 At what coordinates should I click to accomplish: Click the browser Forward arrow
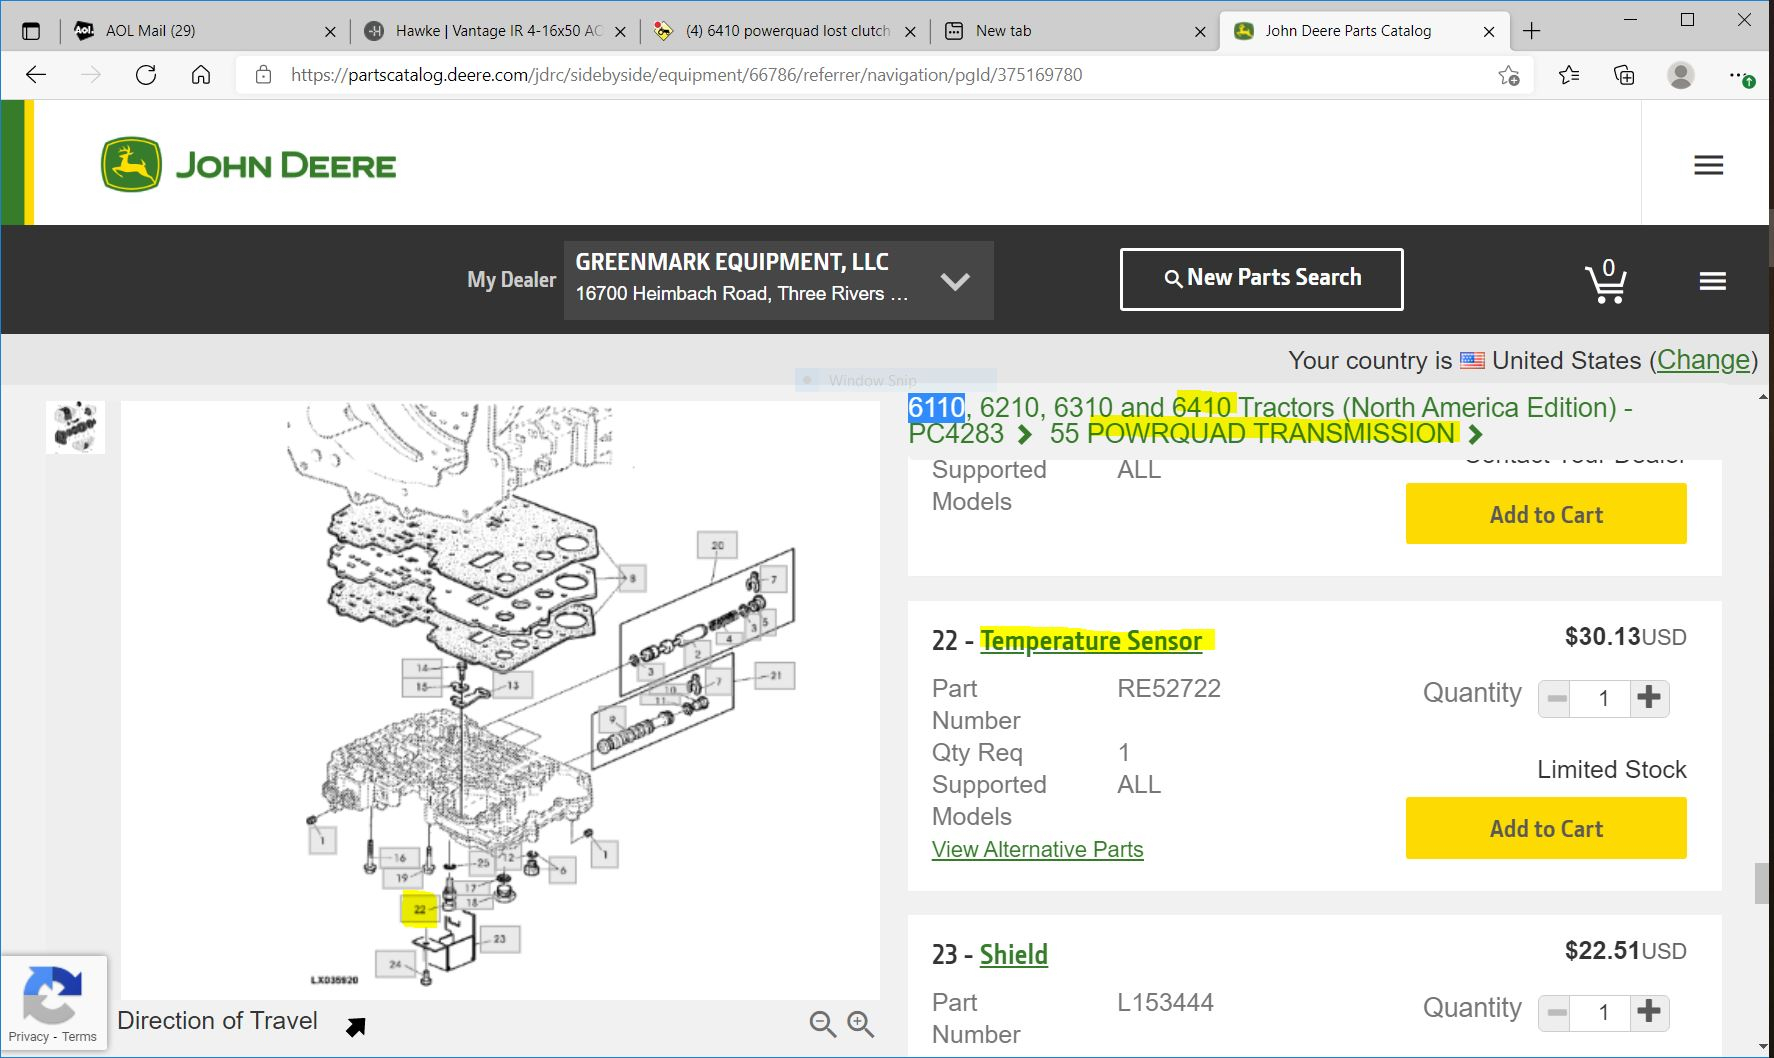click(x=91, y=75)
